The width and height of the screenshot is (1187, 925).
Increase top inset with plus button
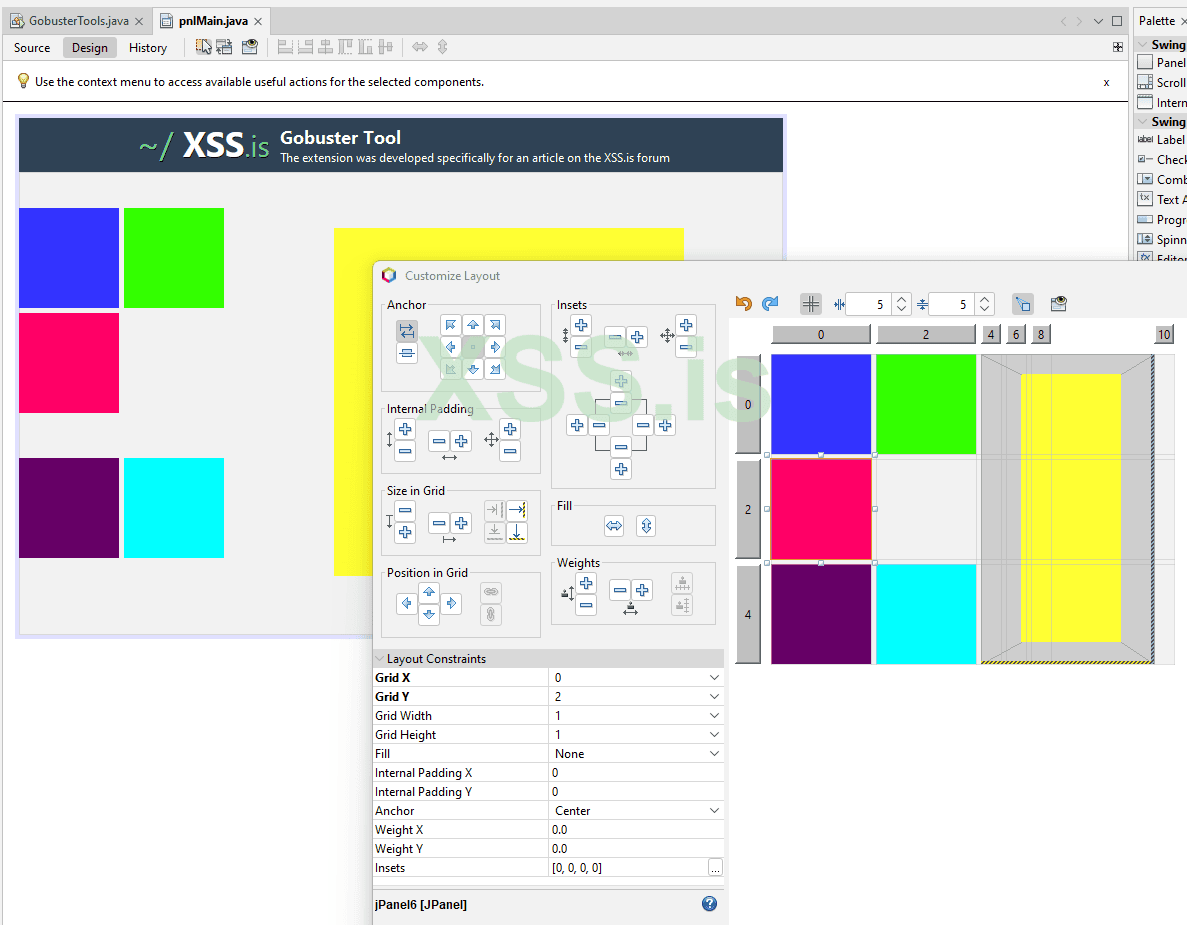621,381
